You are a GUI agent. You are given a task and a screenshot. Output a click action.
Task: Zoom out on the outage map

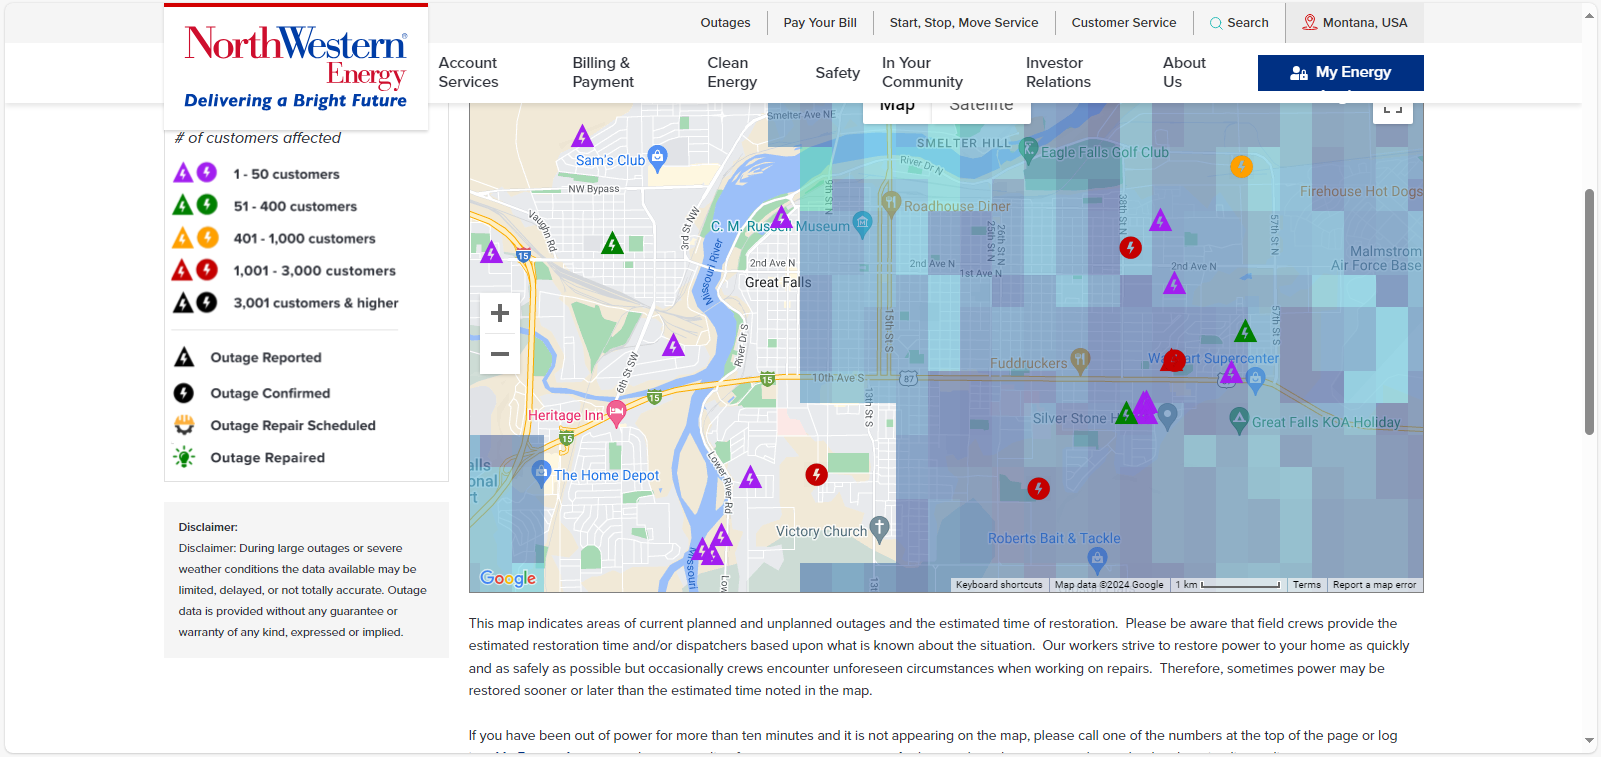tap(500, 354)
